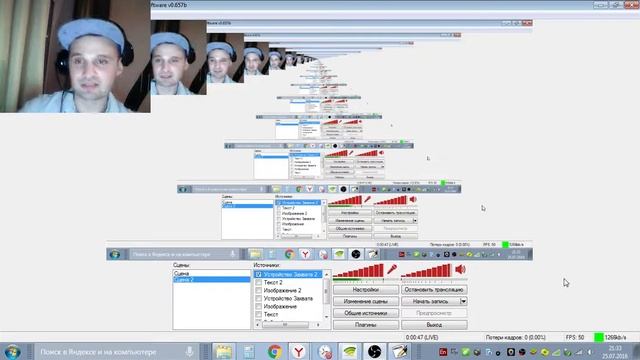Click the sources list scroll-down arrow
Image resolution: width=640 pixels, height=360 pixels.
pos(326,317)
